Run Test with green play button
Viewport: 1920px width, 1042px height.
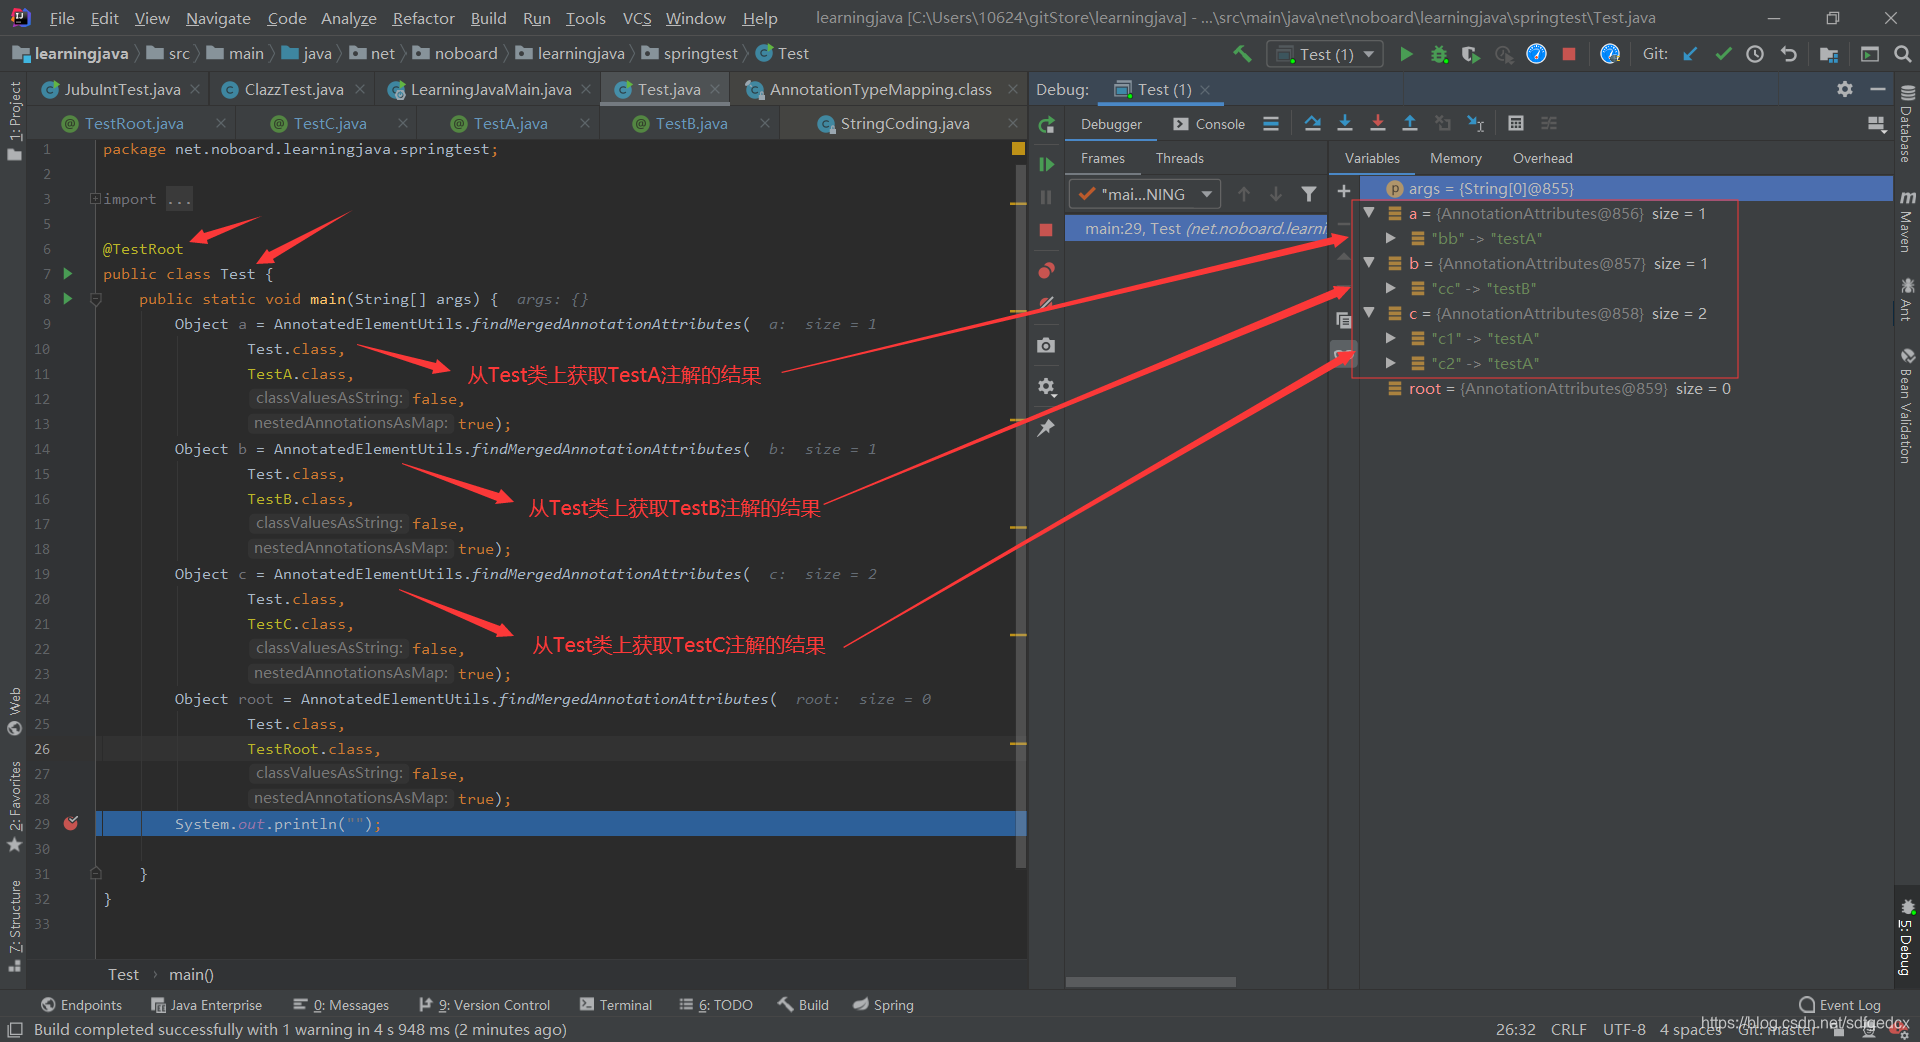(1406, 54)
